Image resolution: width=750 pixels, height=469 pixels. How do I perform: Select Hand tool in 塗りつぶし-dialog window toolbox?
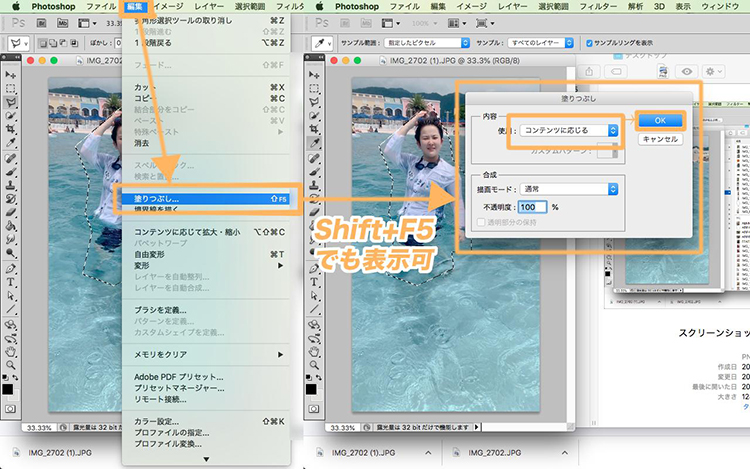[x=314, y=351]
